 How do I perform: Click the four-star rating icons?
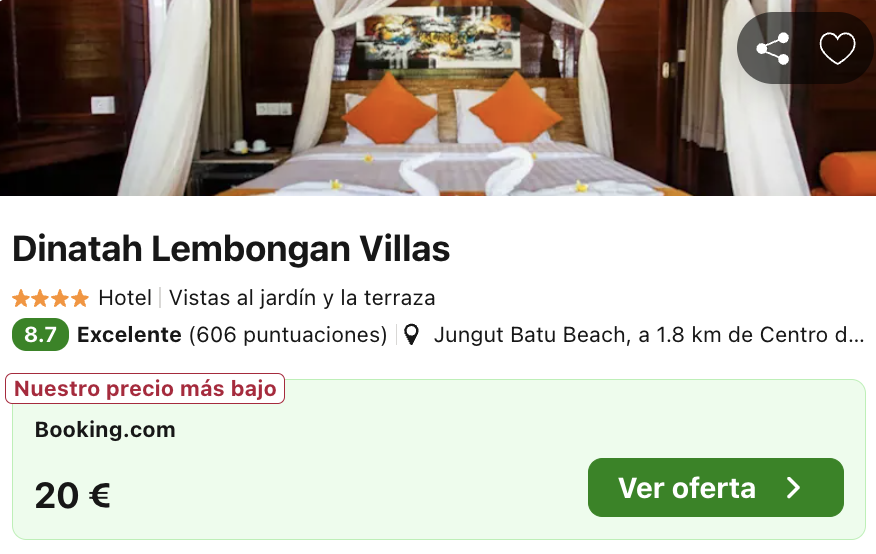click(50, 298)
